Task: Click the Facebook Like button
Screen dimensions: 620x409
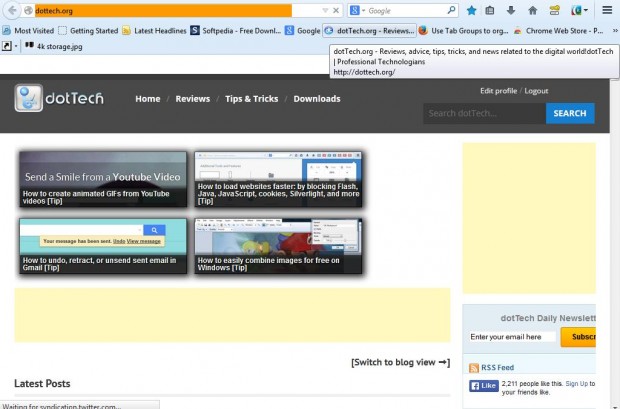Action: click(484, 386)
